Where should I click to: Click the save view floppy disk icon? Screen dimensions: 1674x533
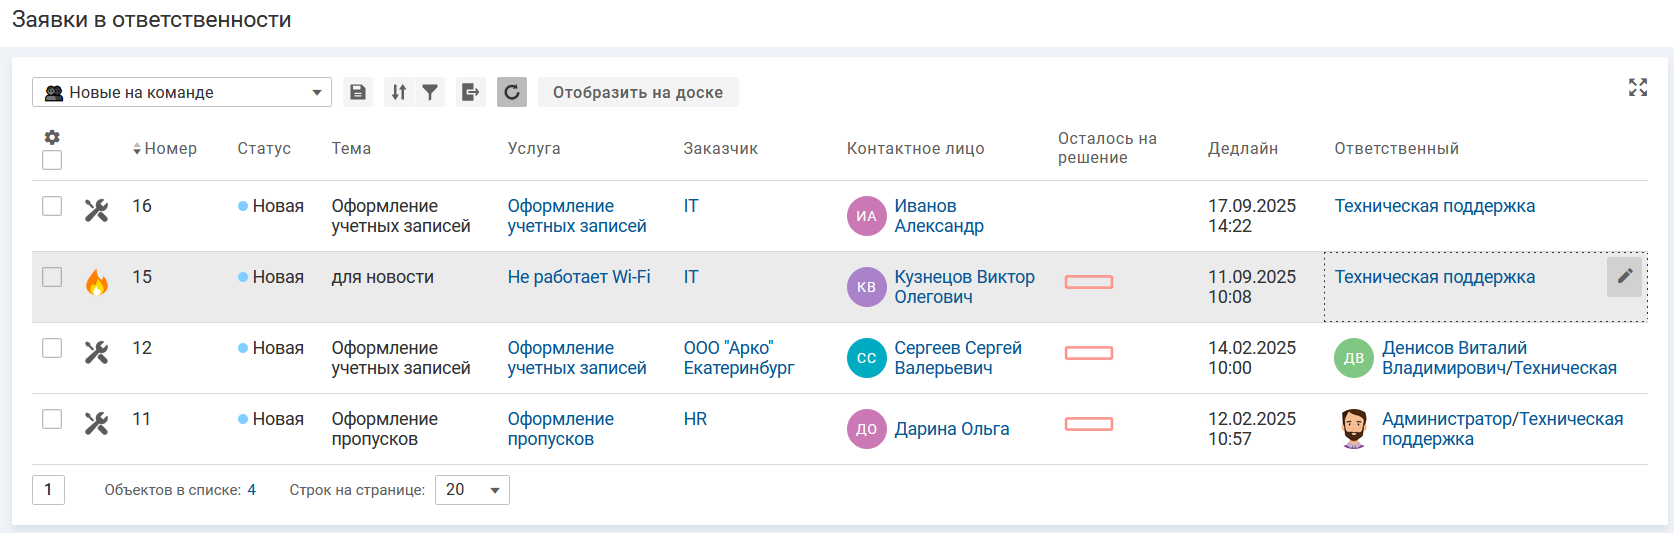(358, 92)
